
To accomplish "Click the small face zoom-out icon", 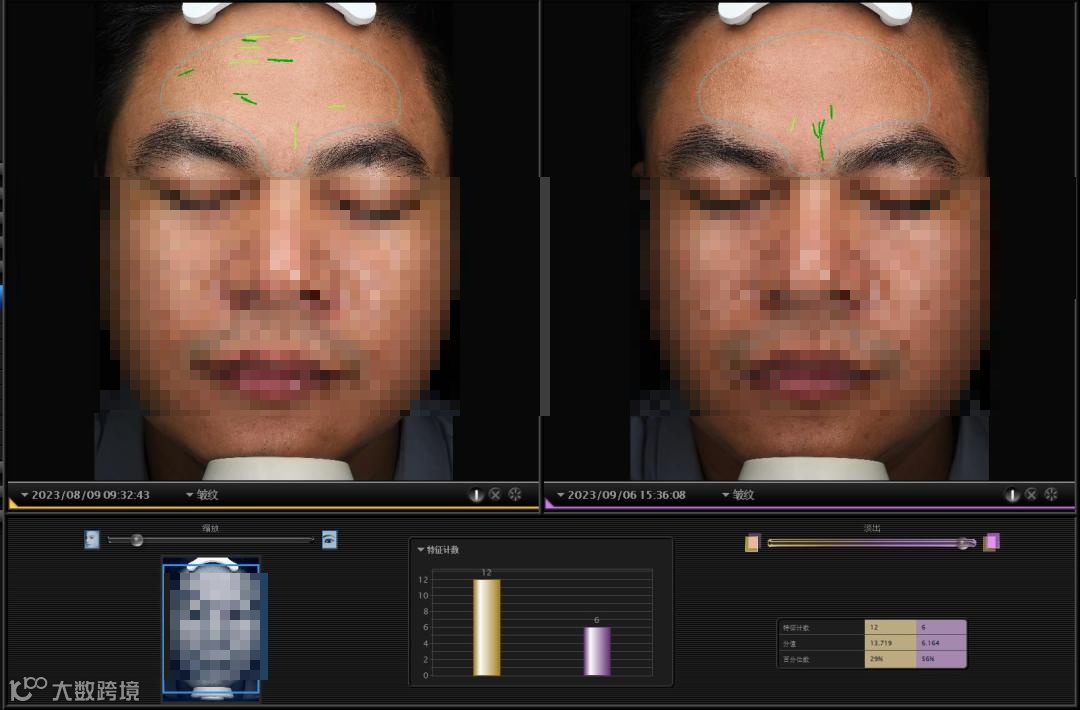I will pos(92,540).
